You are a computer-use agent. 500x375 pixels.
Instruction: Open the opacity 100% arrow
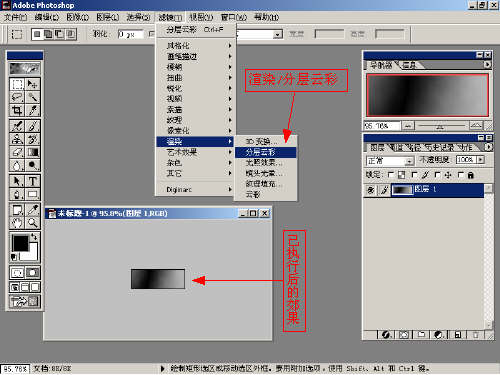coord(480,160)
